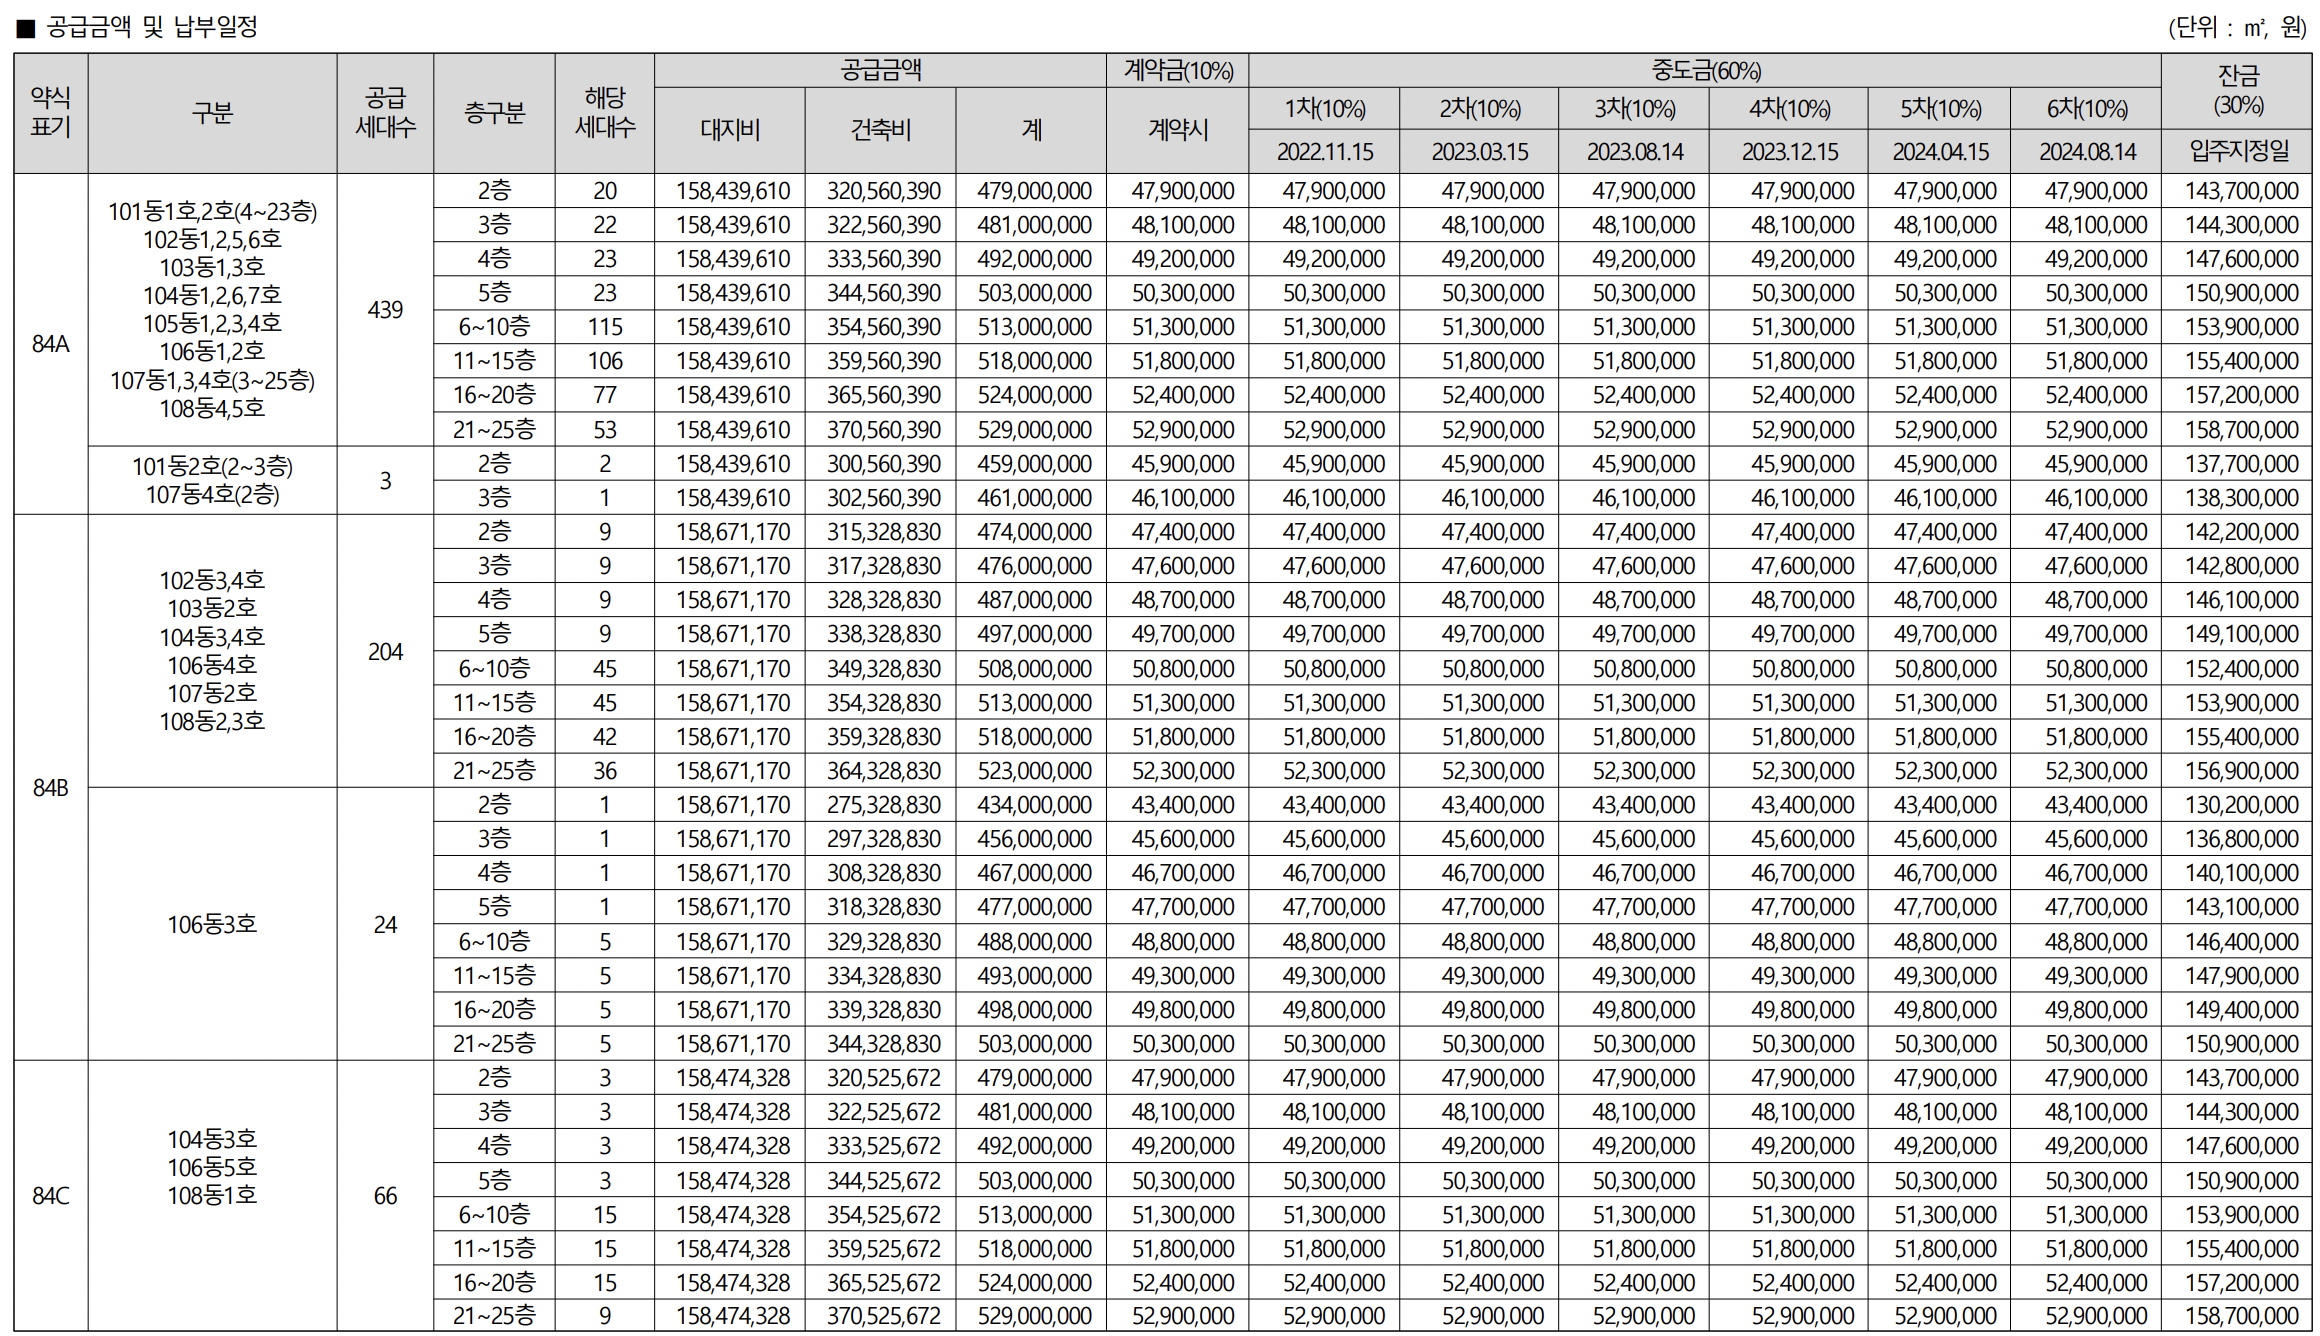Click balance amount '146,400,000'

pos(2241,942)
